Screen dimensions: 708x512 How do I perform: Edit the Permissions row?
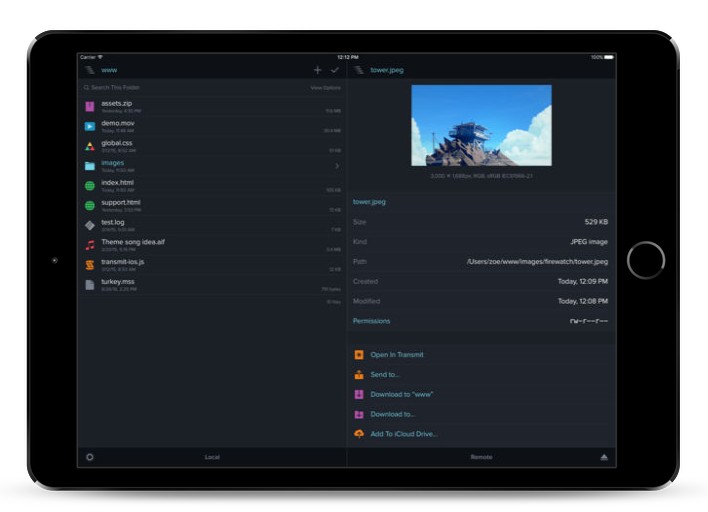click(481, 321)
